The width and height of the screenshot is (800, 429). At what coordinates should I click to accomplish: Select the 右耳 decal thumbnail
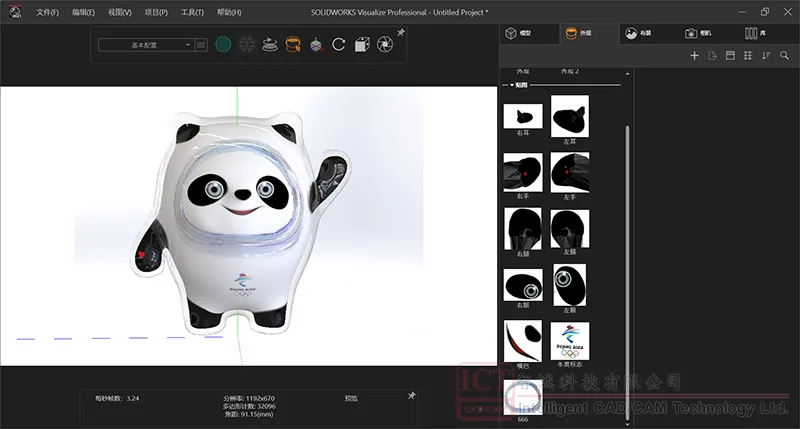point(523,116)
